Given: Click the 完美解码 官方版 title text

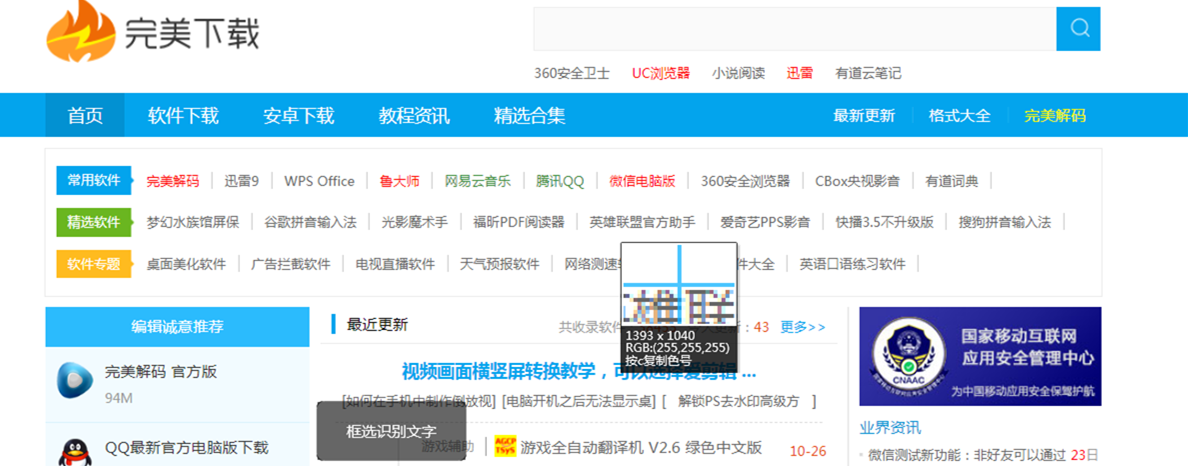Looking at the screenshot, I should 161,372.
